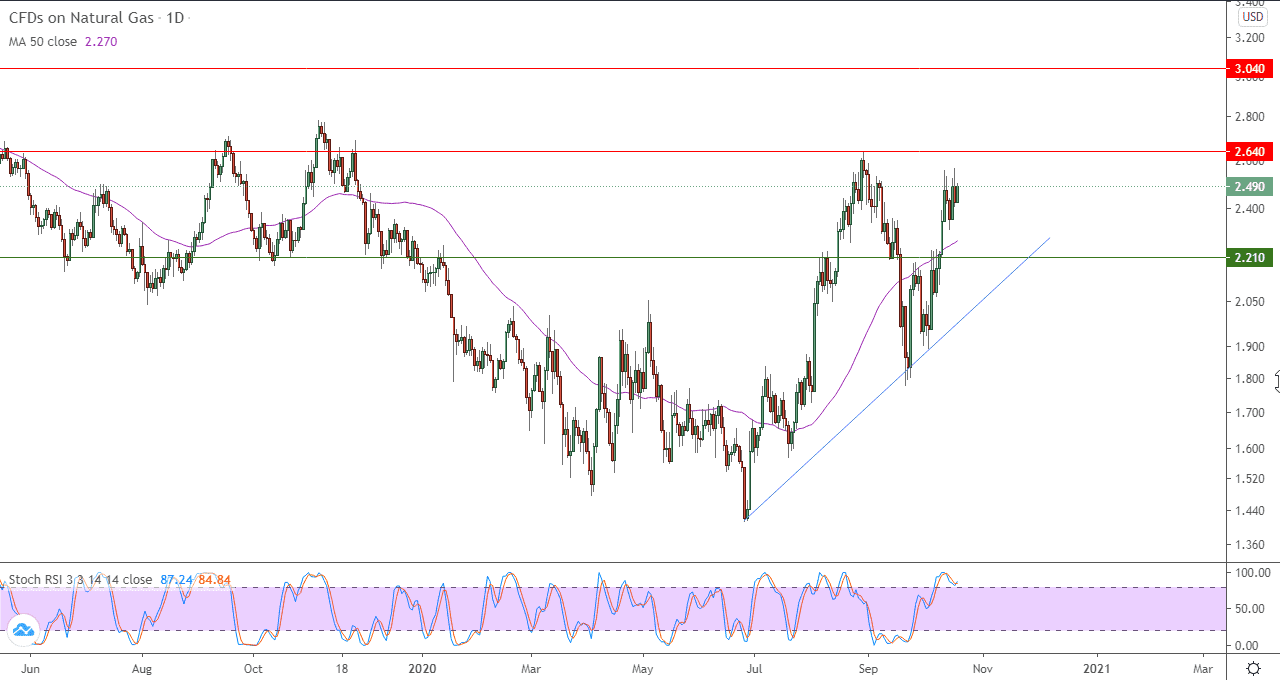
Task: Select the red 2.640 price label
Action: point(1250,152)
